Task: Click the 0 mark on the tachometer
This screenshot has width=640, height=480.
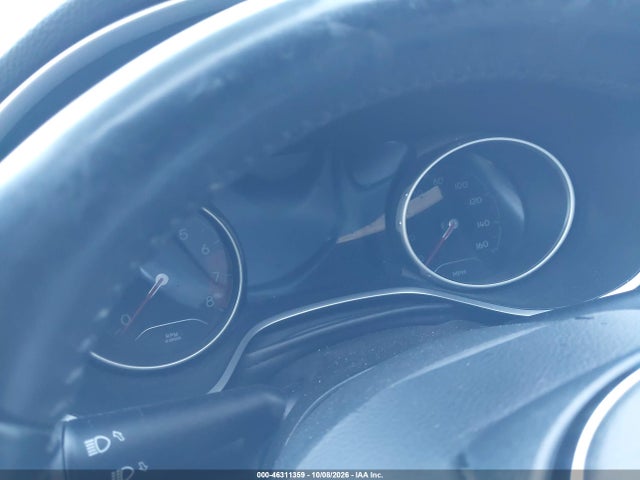Action: click(x=126, y=319)
